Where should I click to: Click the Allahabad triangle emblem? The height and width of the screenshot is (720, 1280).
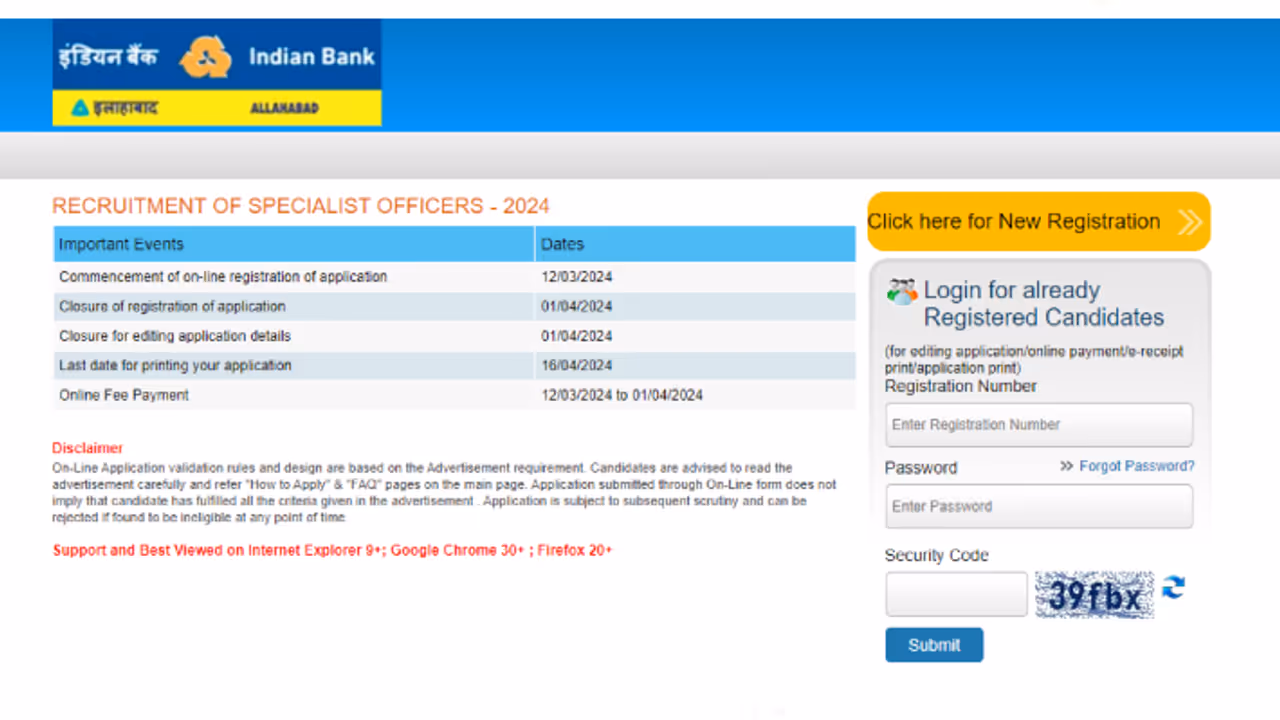point(81,107)
